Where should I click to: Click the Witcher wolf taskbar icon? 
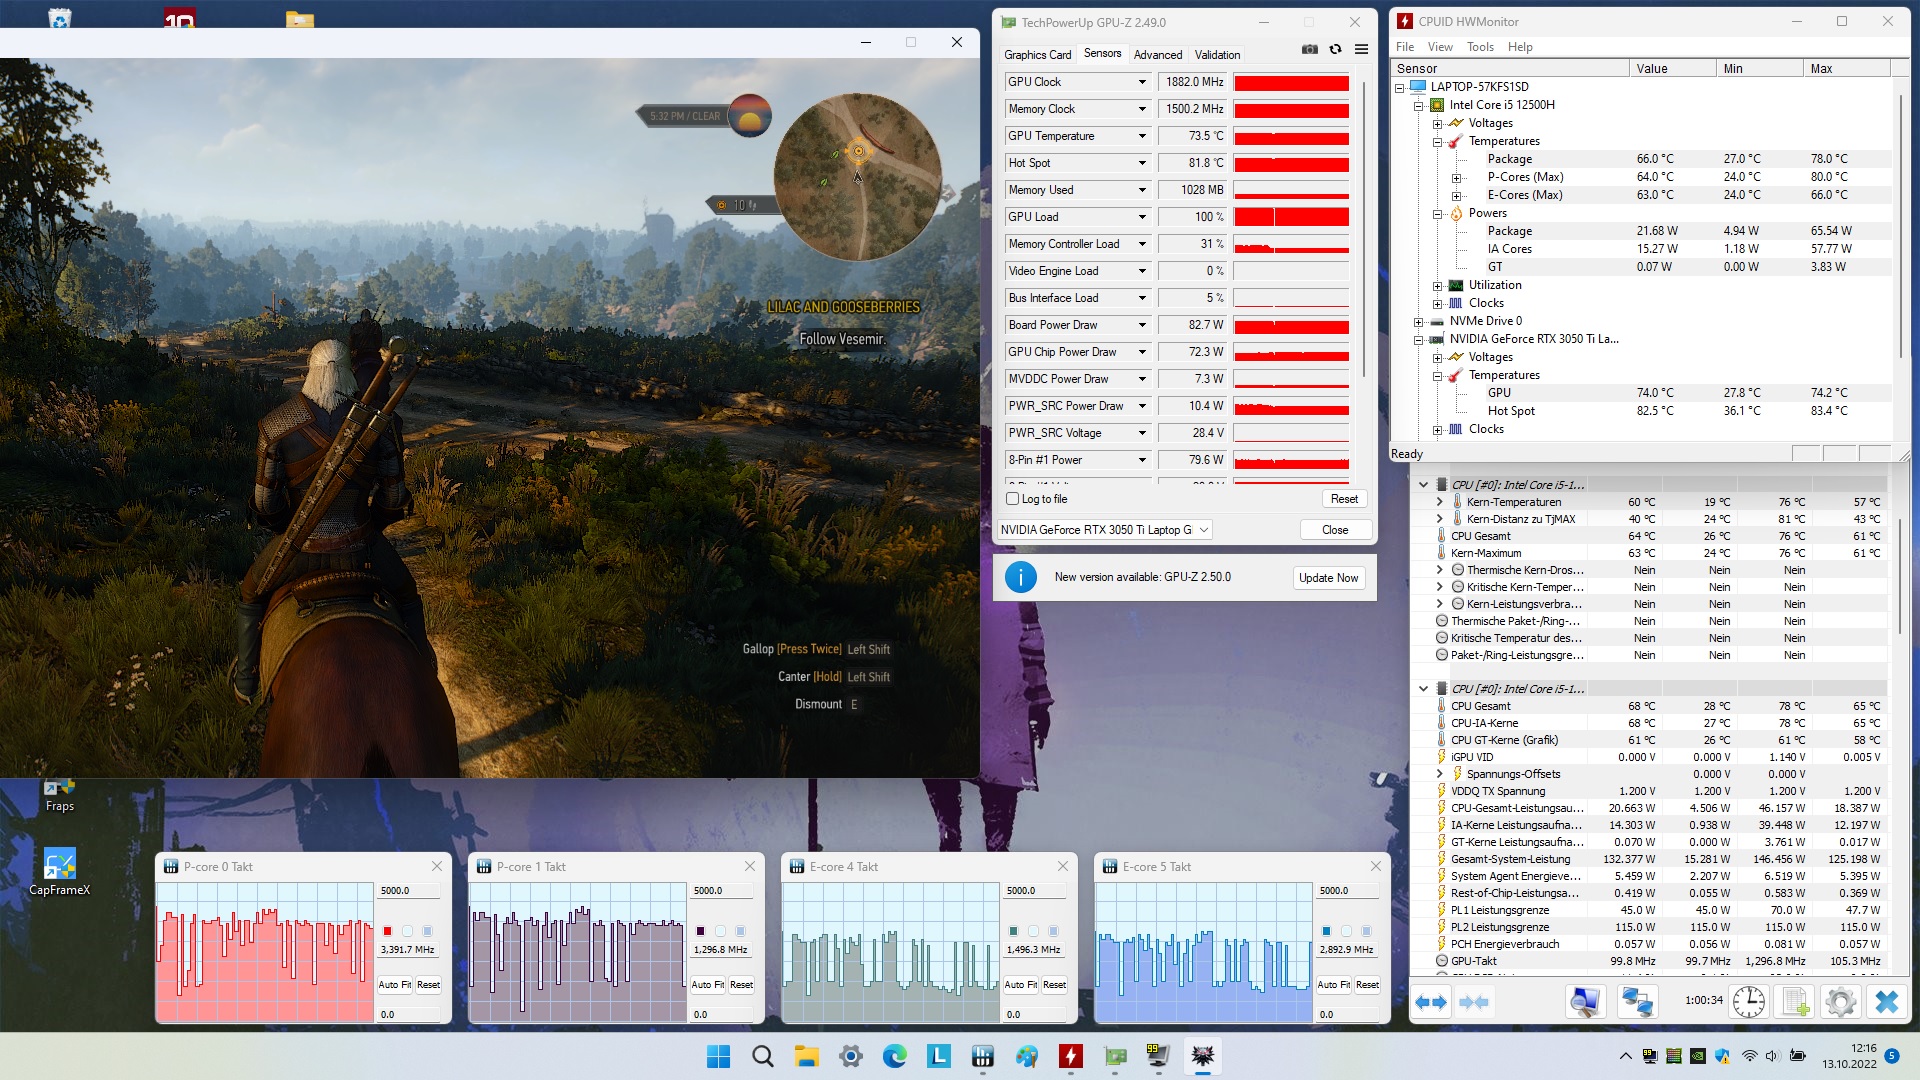[1203, 1056]
